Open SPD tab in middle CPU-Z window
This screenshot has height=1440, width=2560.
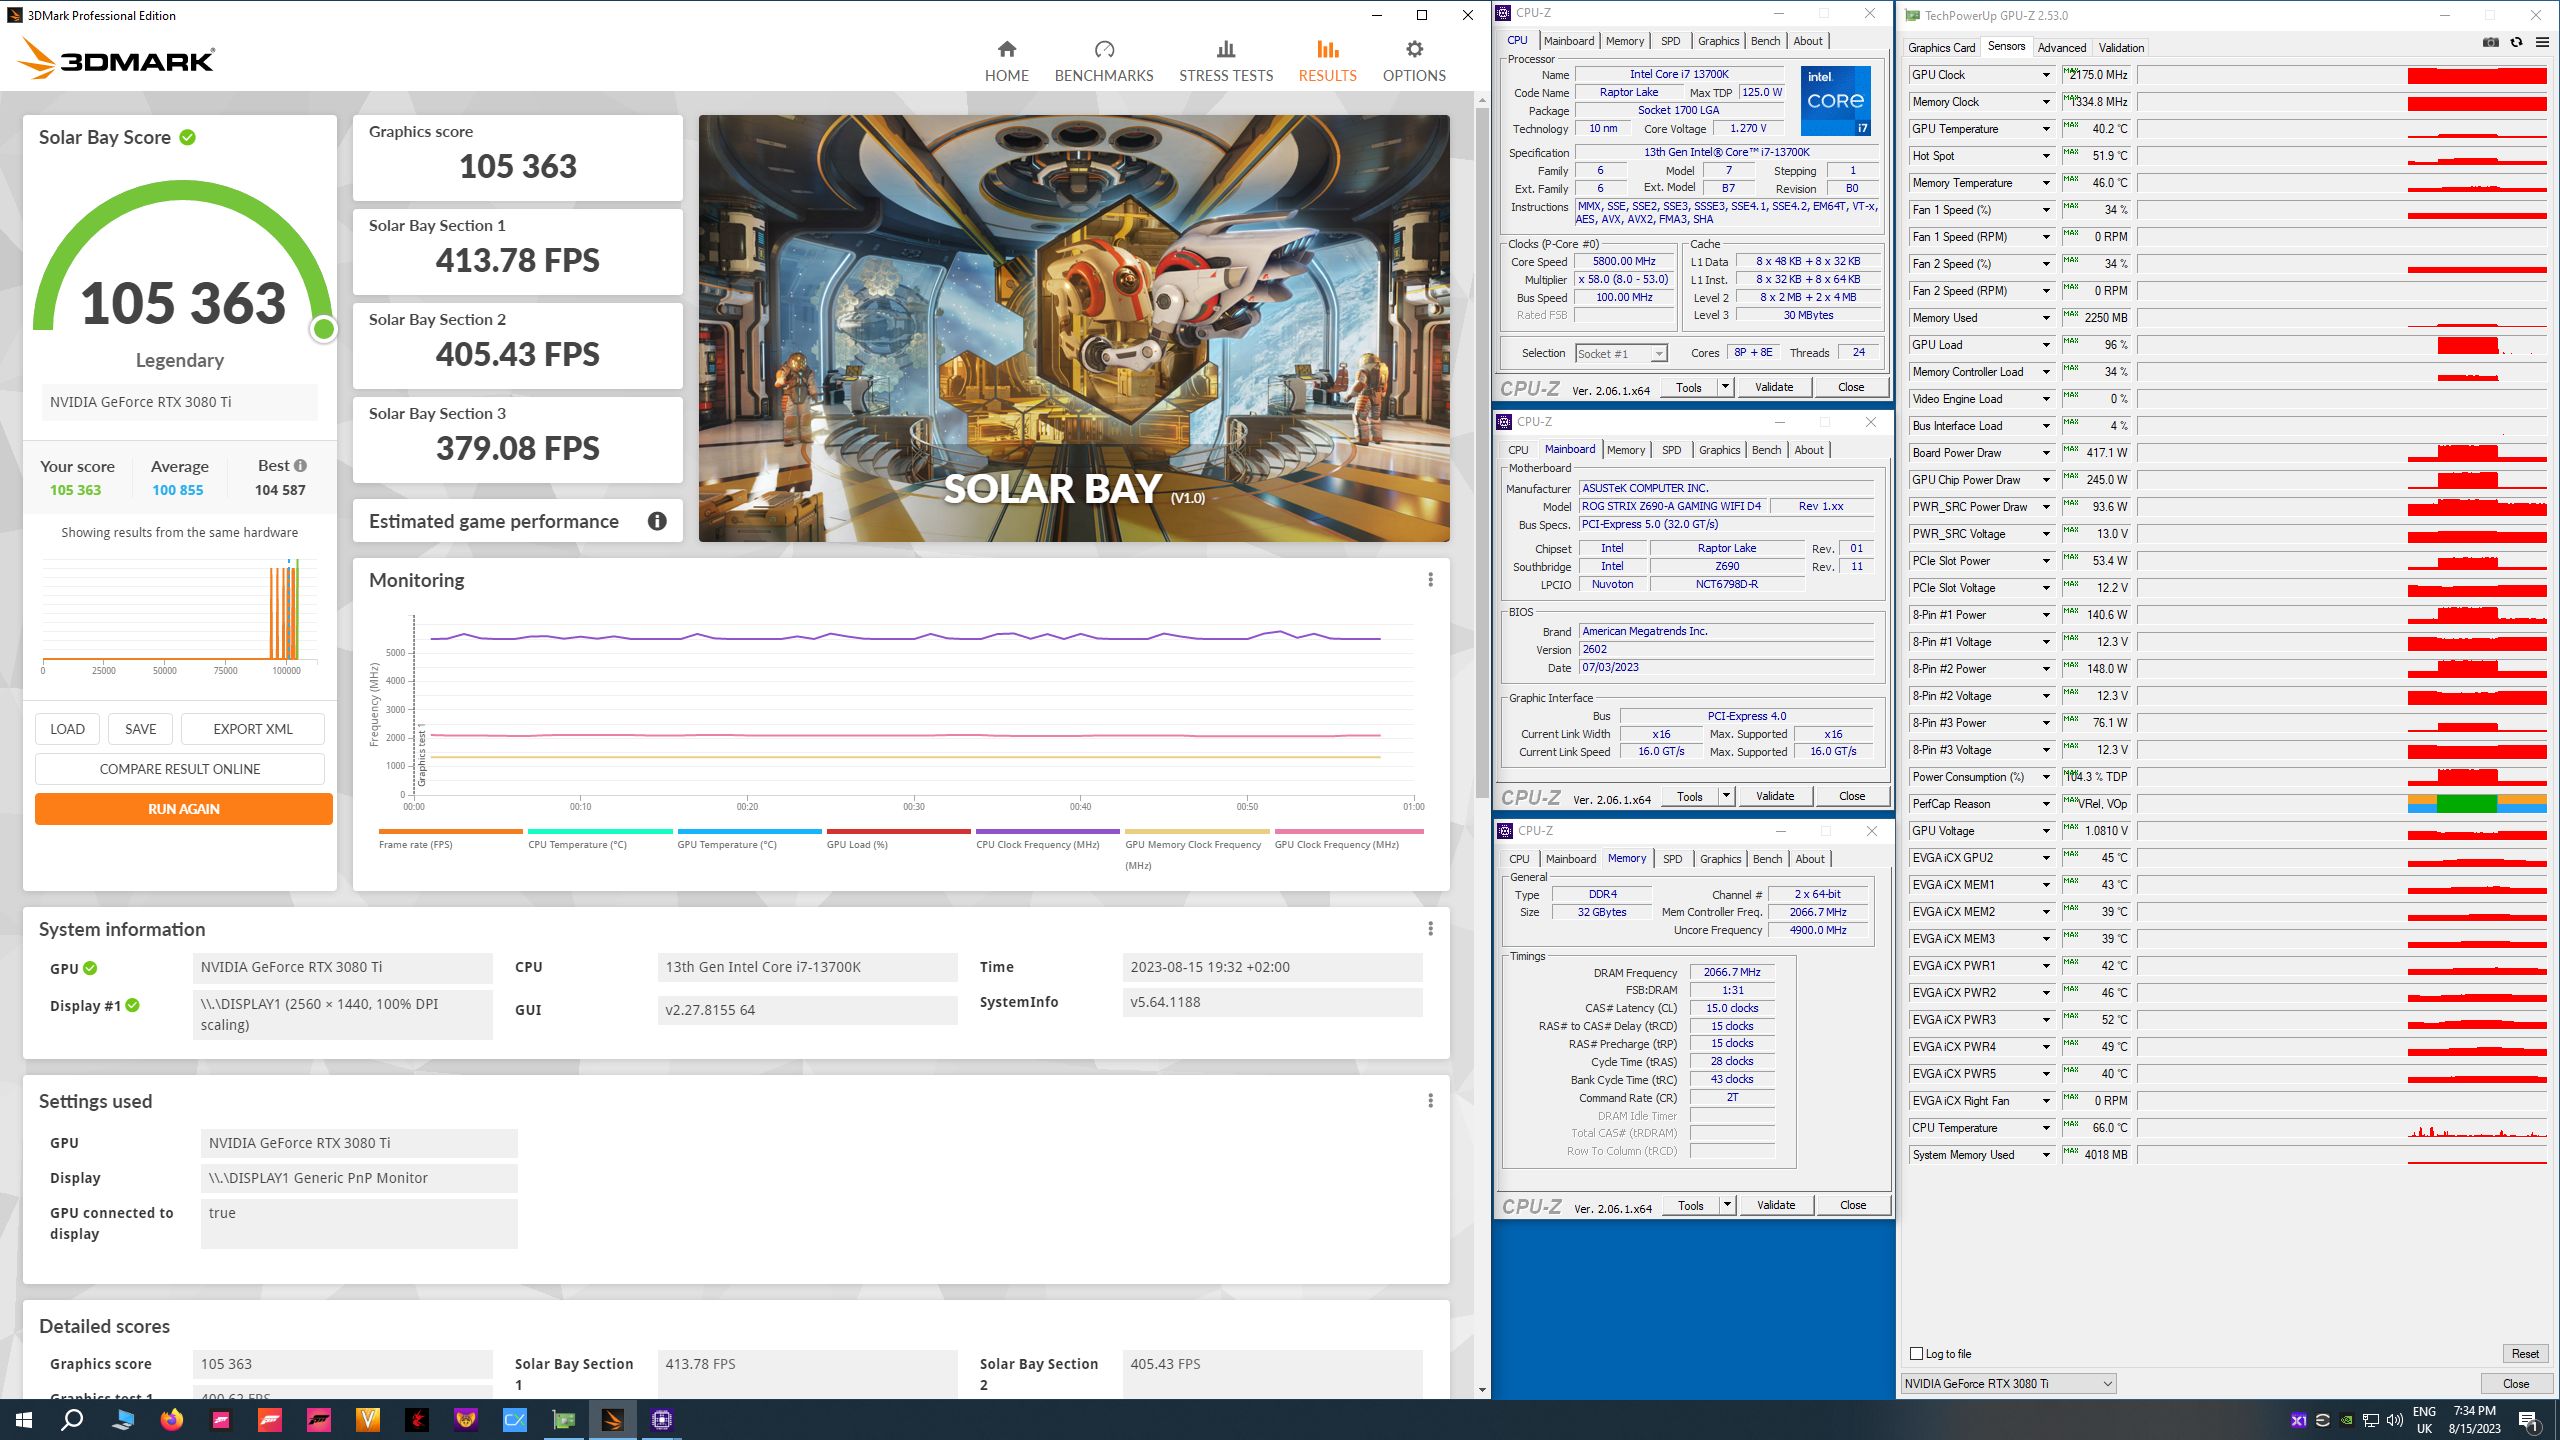(x=1671, y=450)
